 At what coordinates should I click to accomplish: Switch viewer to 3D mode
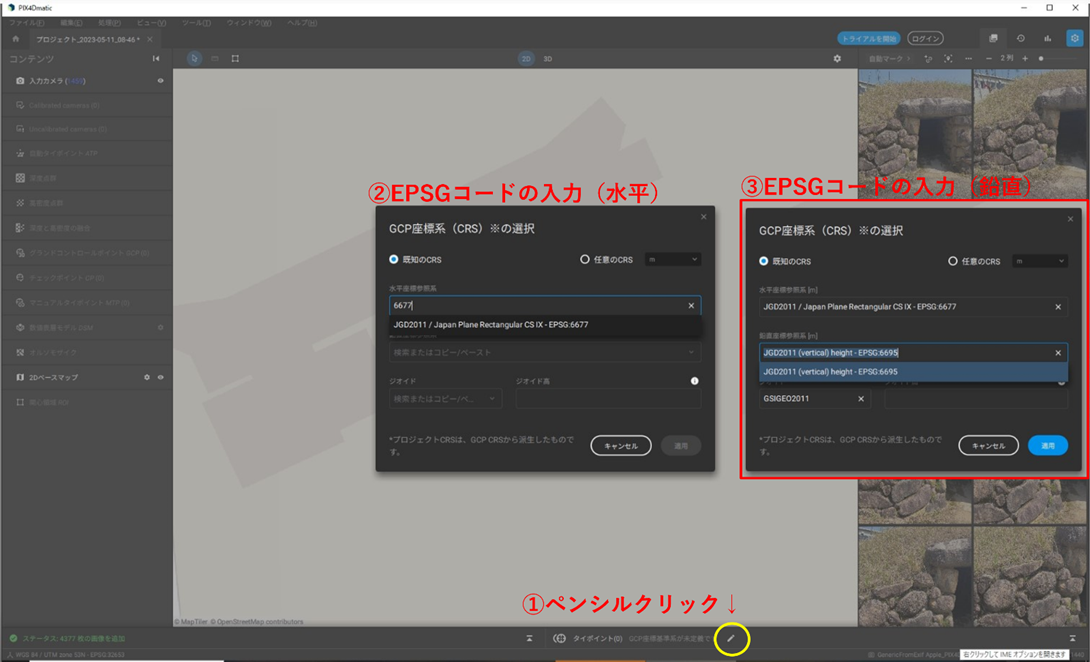(548, 58)
